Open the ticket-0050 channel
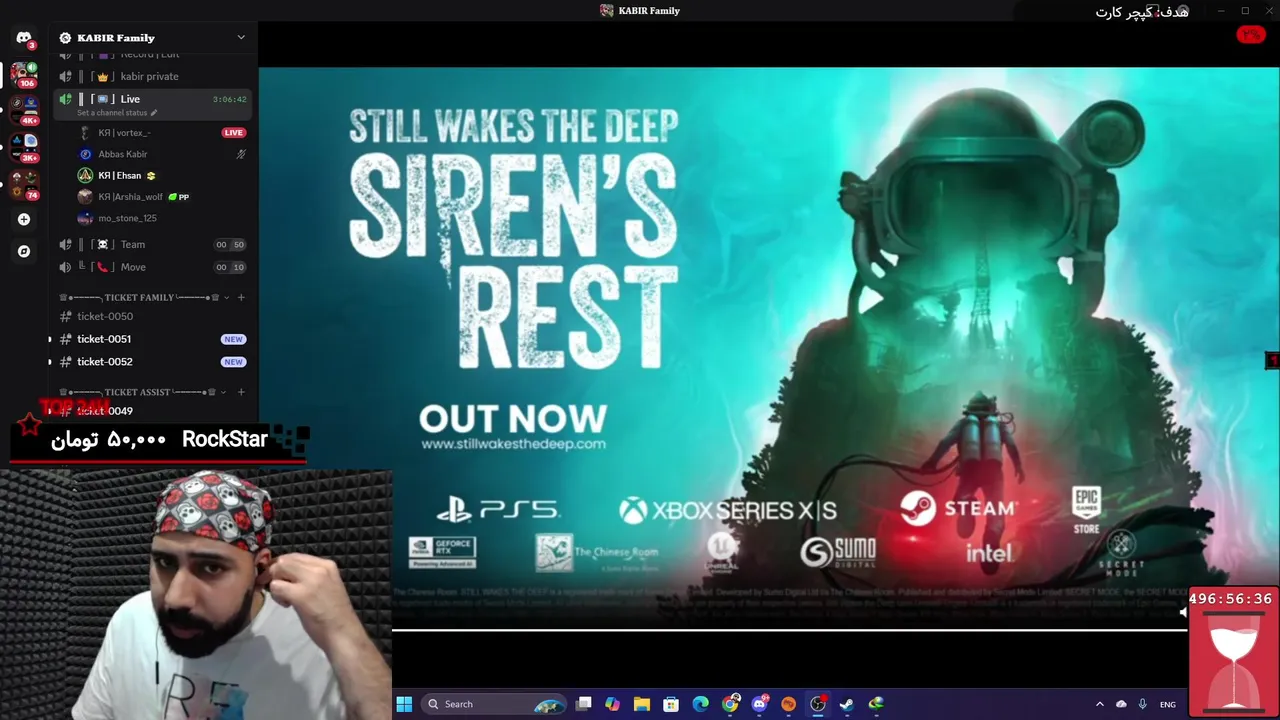 pyautogui.click(x=153, y=316)
